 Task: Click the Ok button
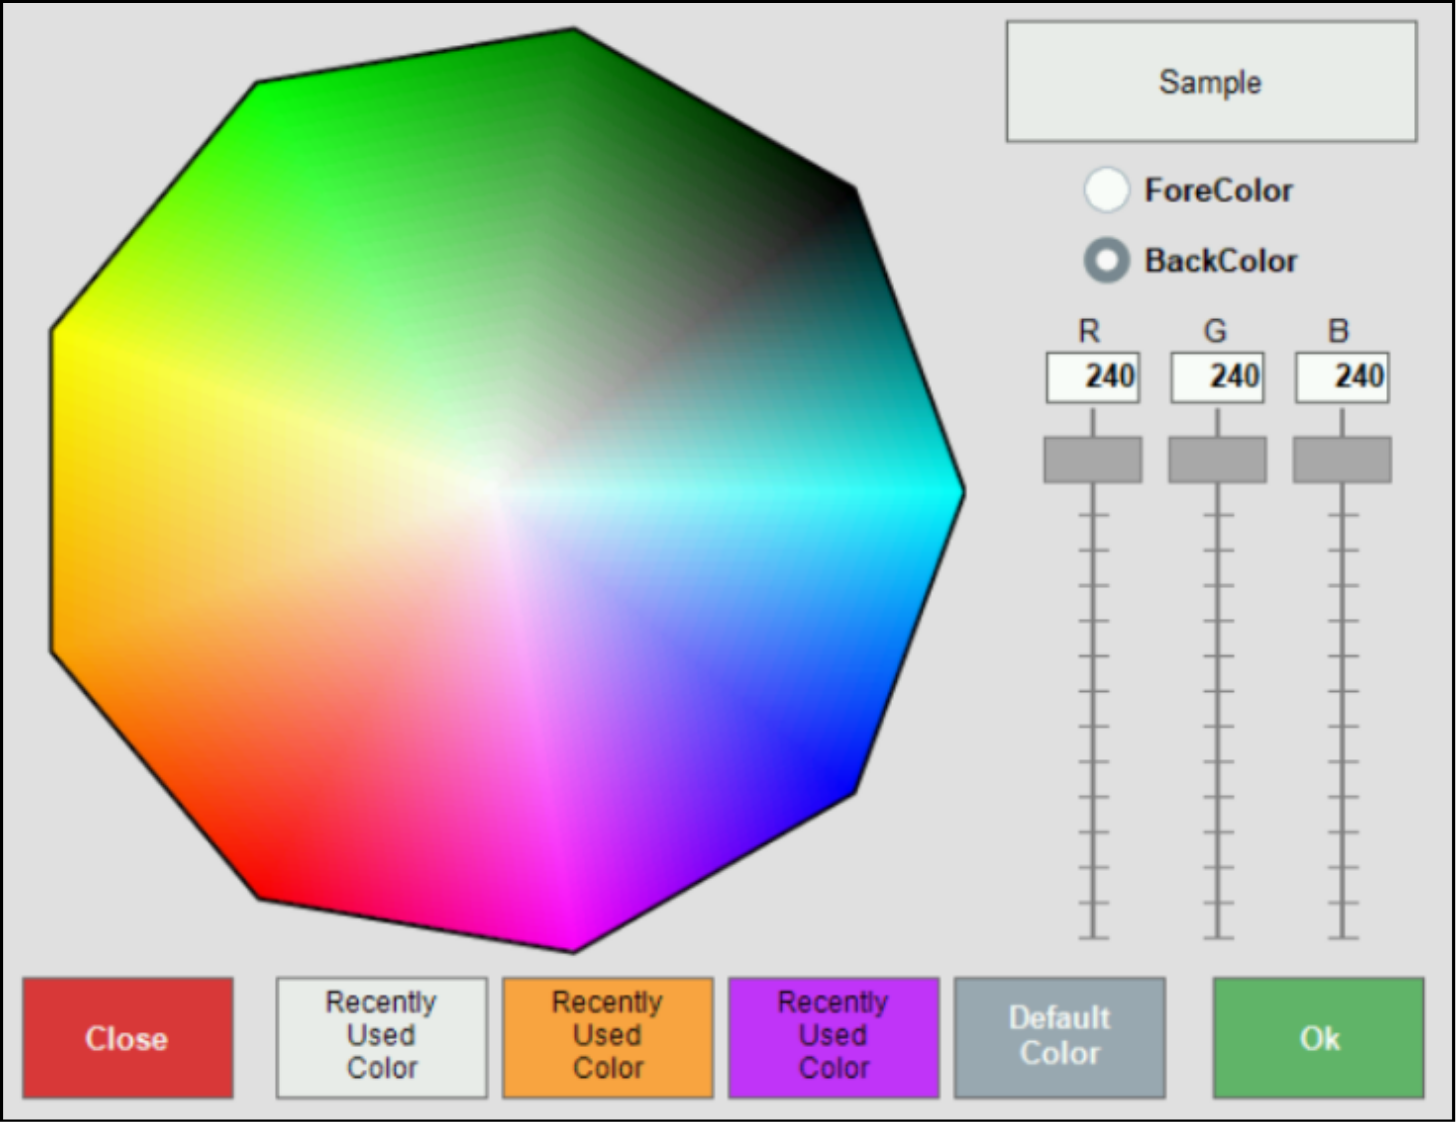point(1318,1038)
